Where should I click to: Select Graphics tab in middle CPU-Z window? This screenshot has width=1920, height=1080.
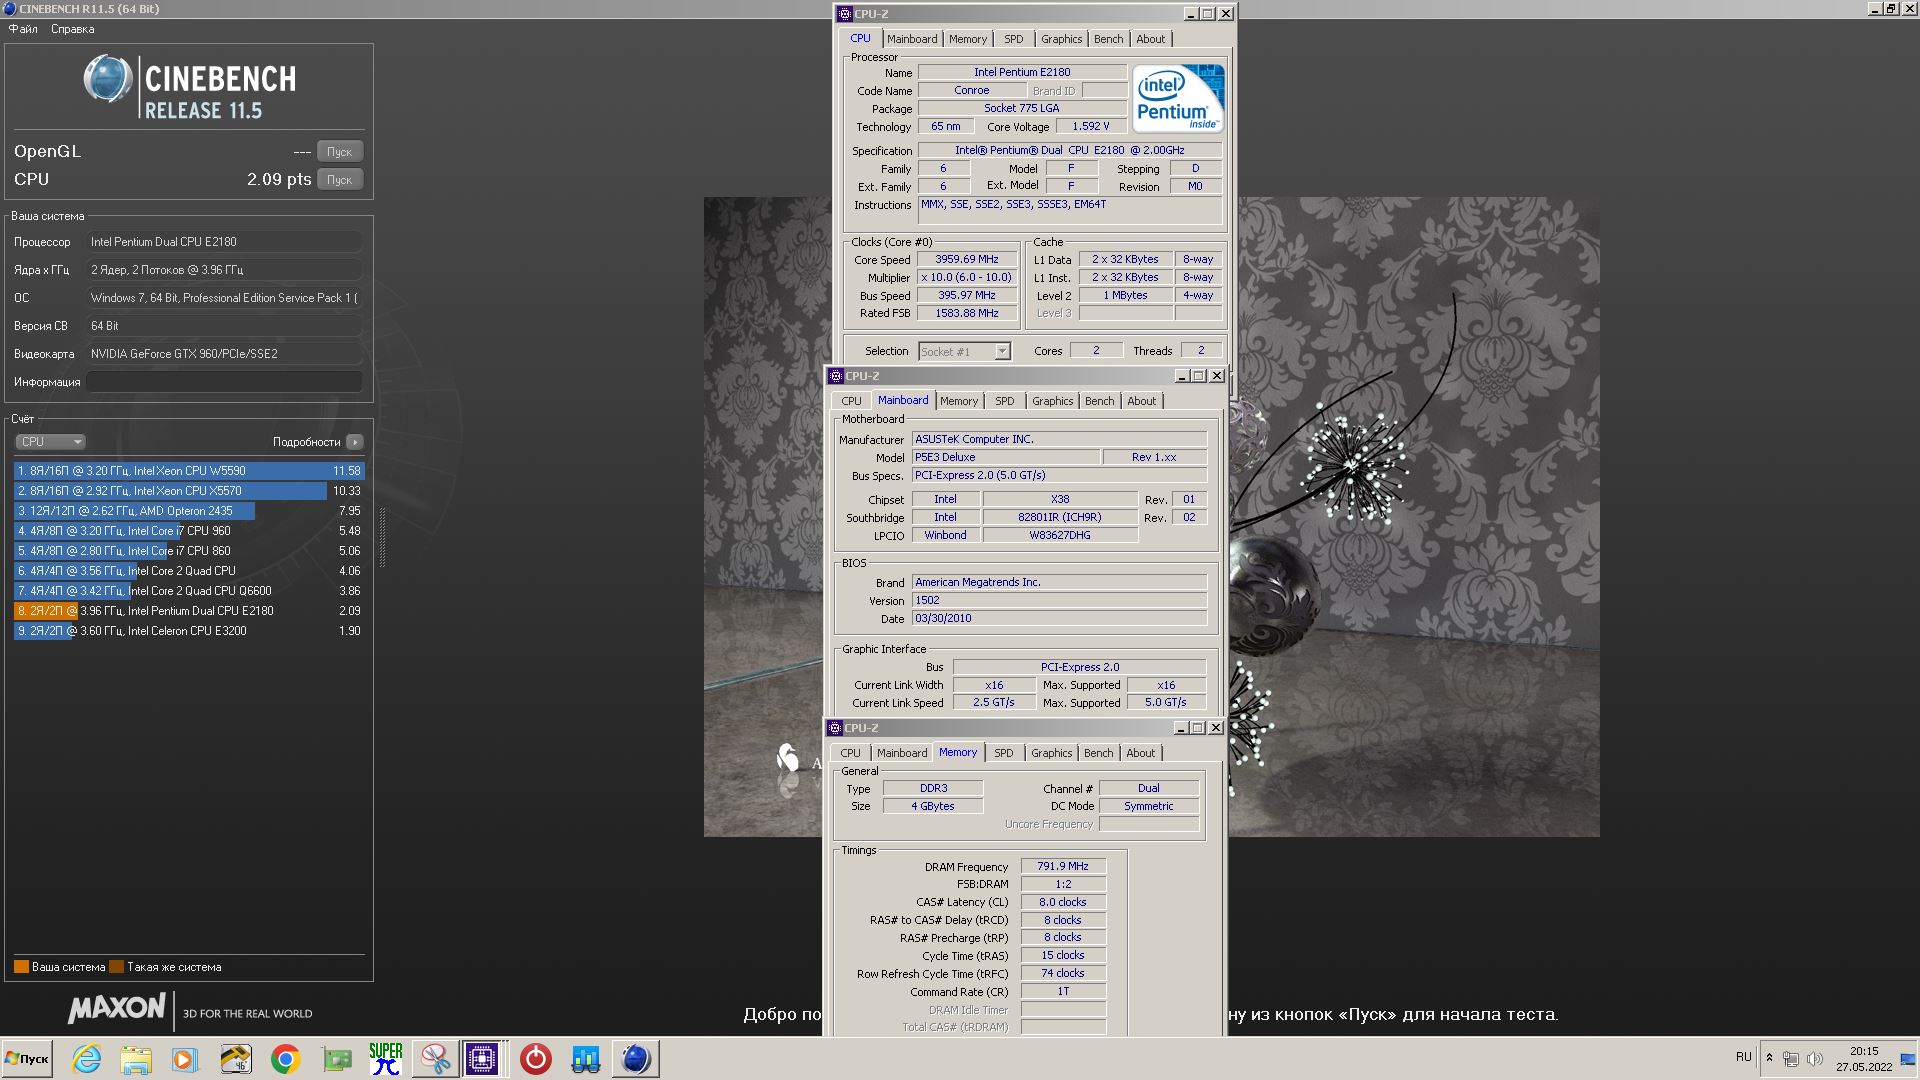click(1052, 401)
